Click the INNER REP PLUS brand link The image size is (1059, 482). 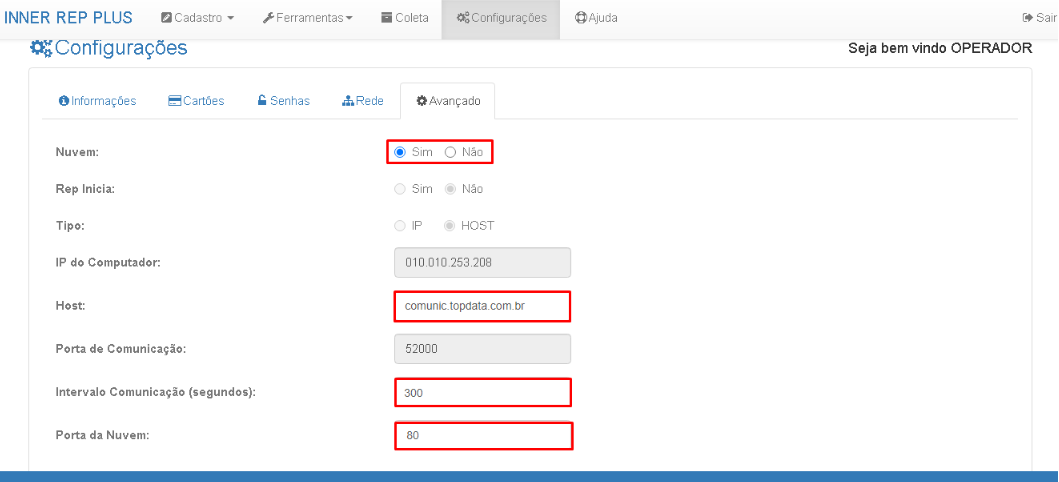coord(69,18)
